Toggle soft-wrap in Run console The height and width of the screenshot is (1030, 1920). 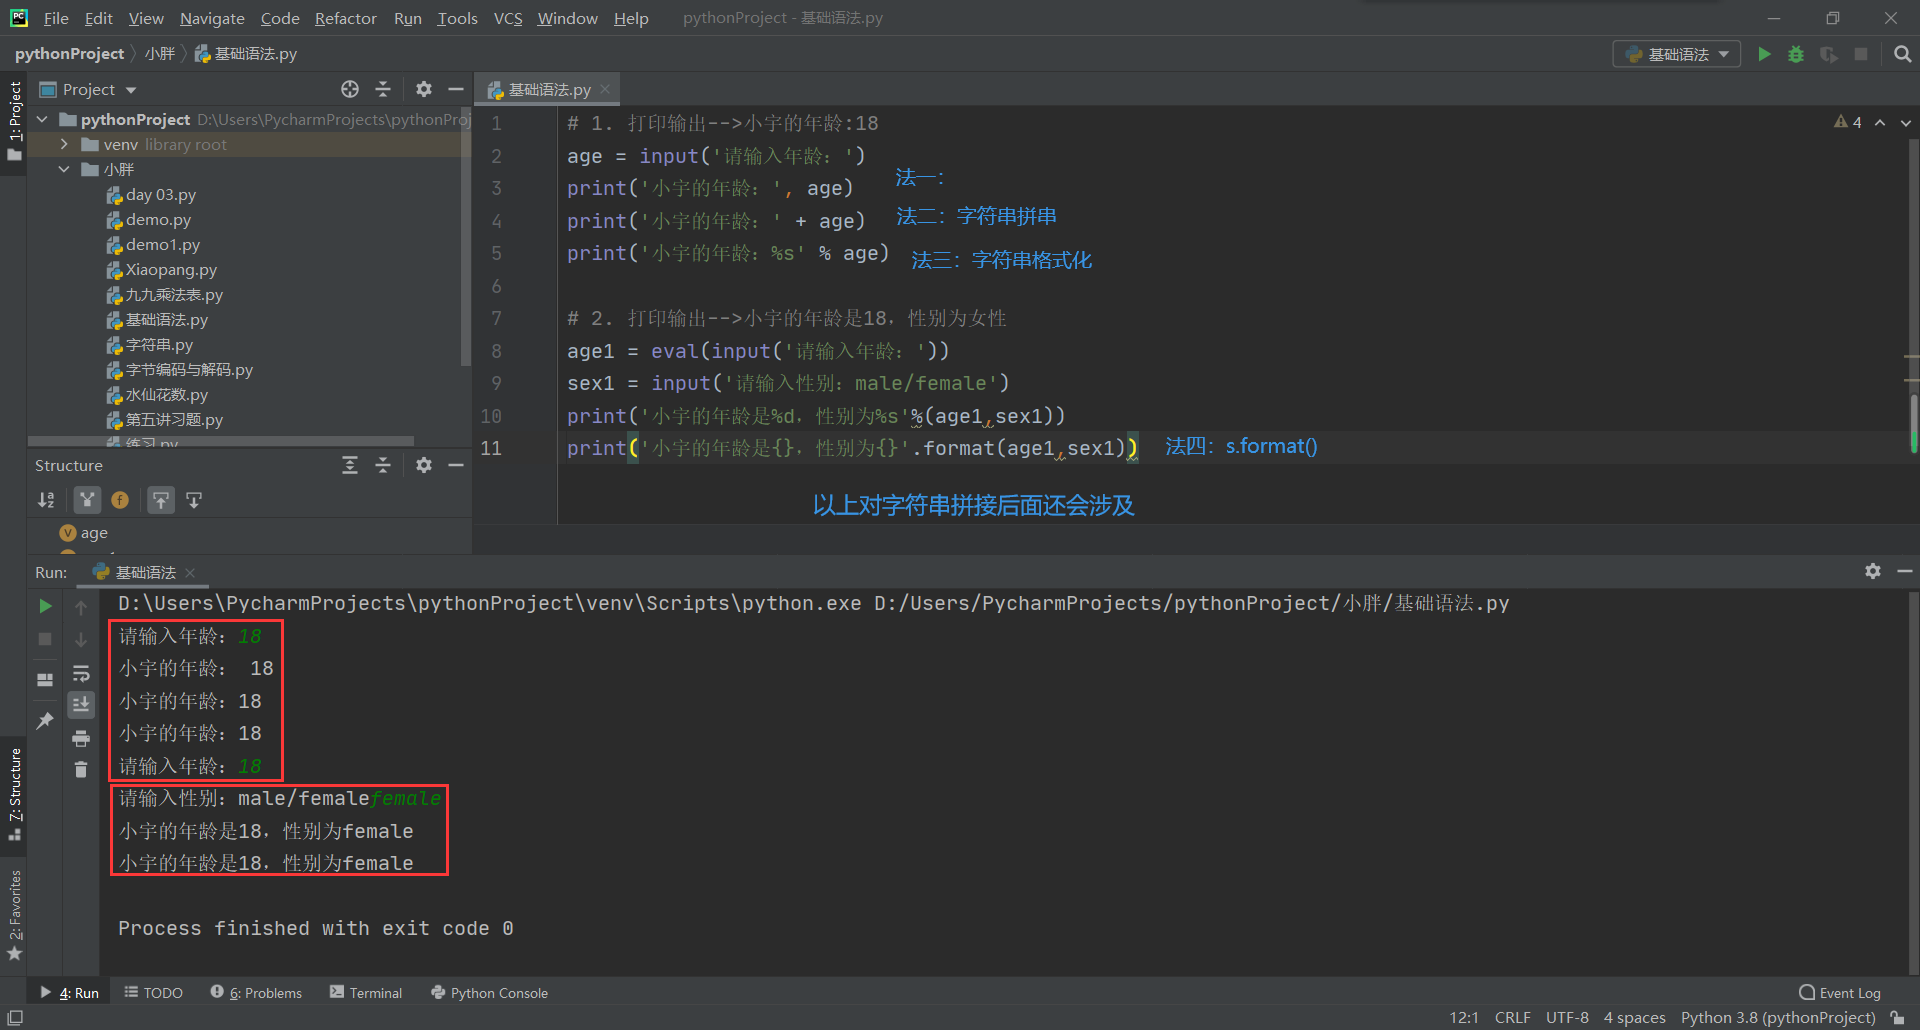(x=81, y=673)
